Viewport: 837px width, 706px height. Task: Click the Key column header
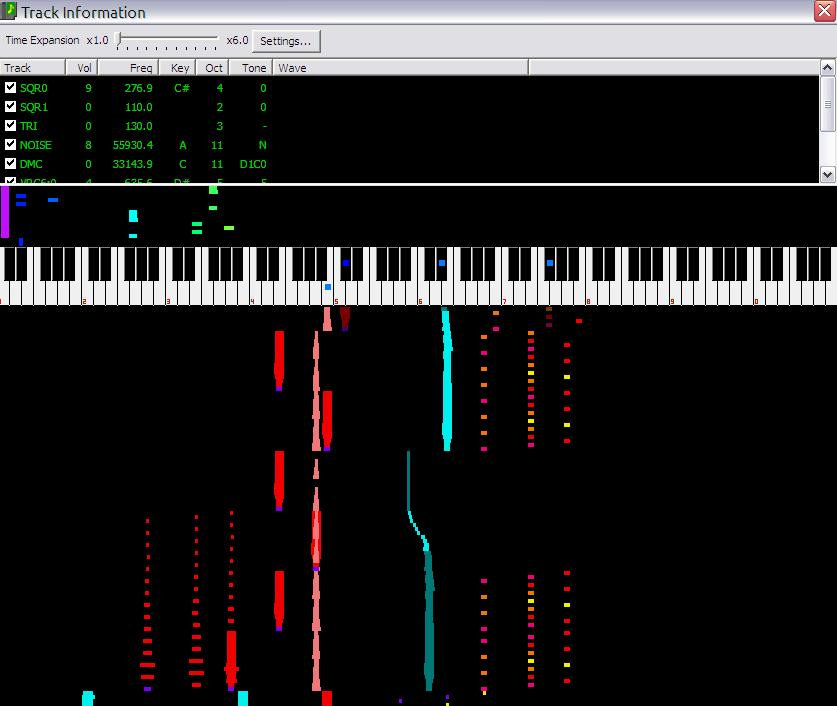point(179,68)
